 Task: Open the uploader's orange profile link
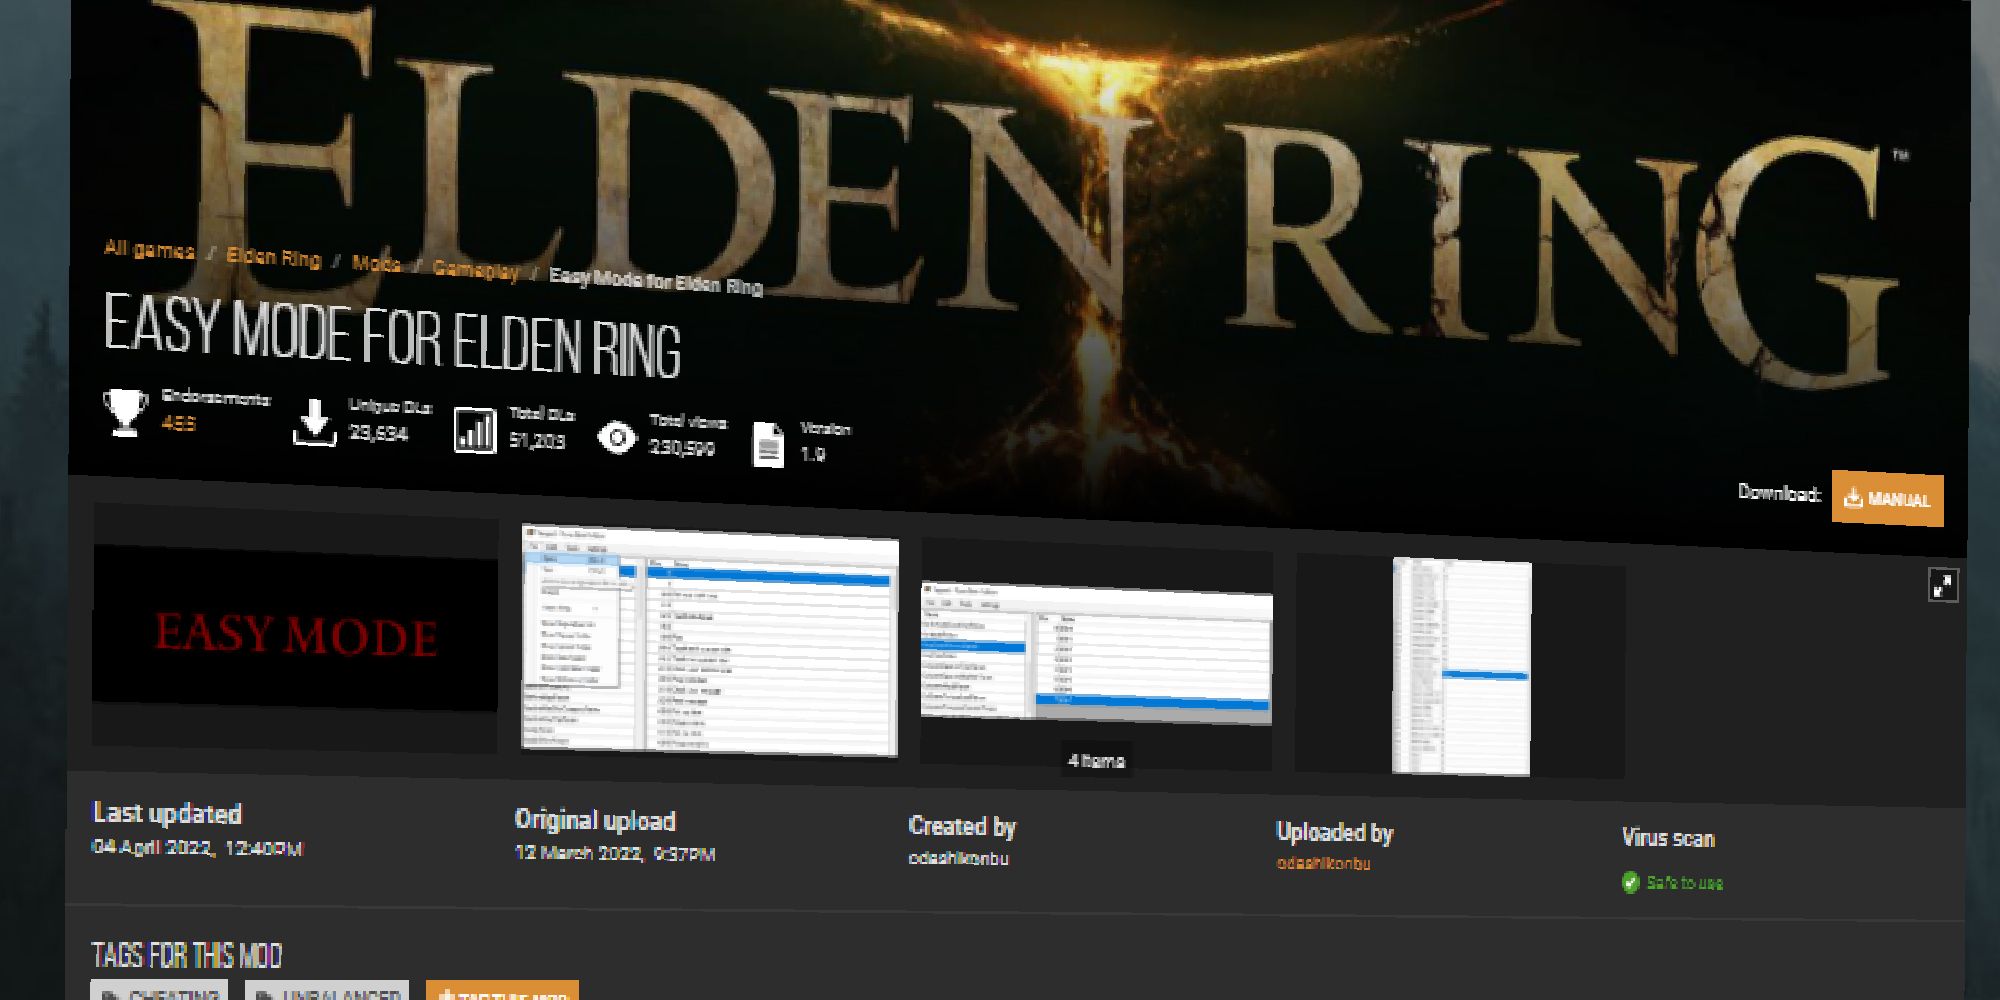(x=1323, y=862)
